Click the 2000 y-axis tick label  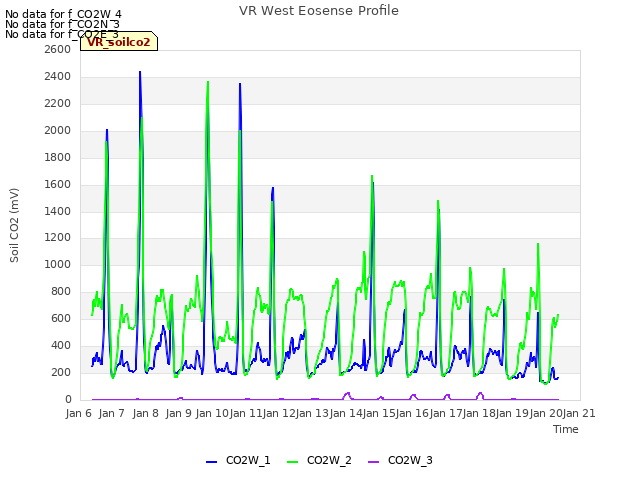tap(58, 130)
